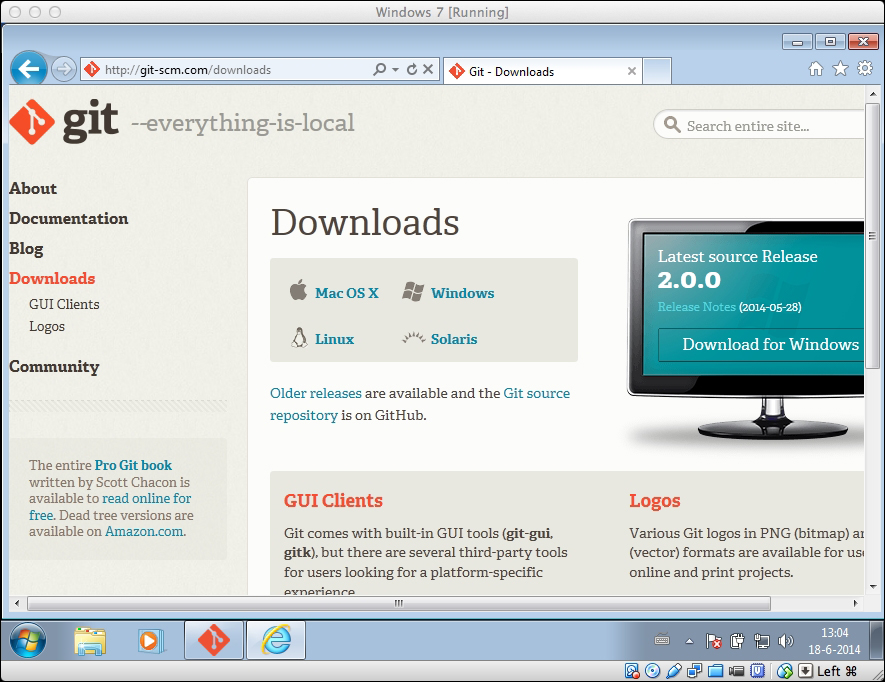The width and height of the screenshot is (885, 682).
Task: Click the refresh icon in address bar
Action: 412,70
